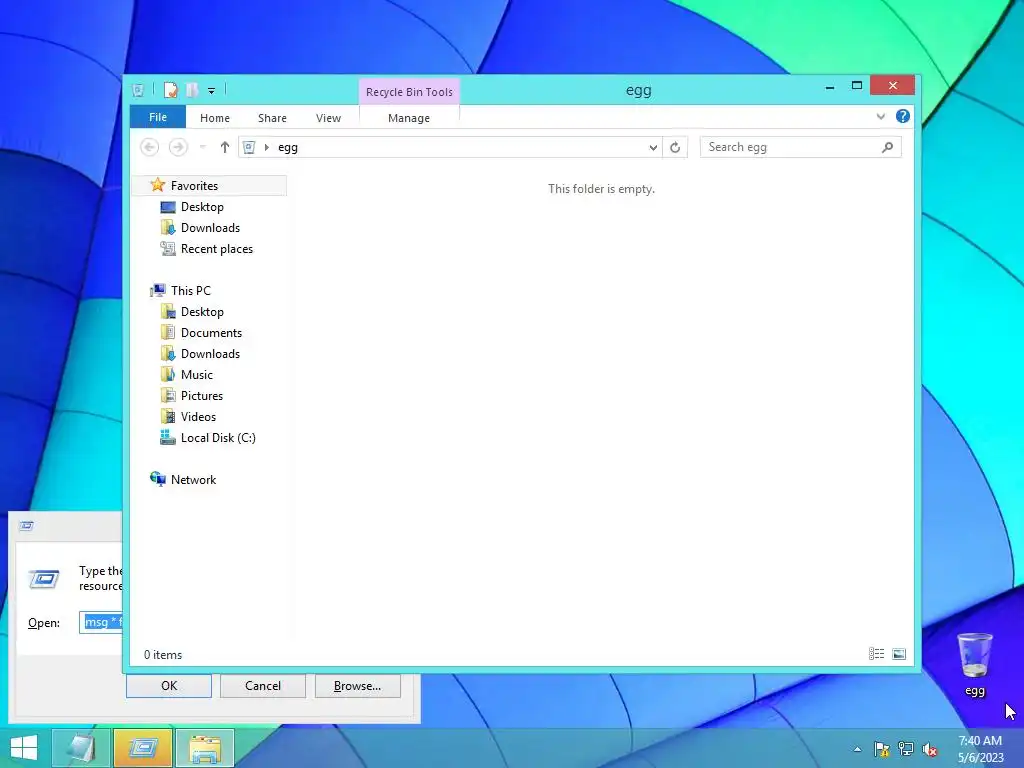Open the Windows Start button
Image resolution: width=1024 pixels, height=768 pixels.
click(24, 748)
